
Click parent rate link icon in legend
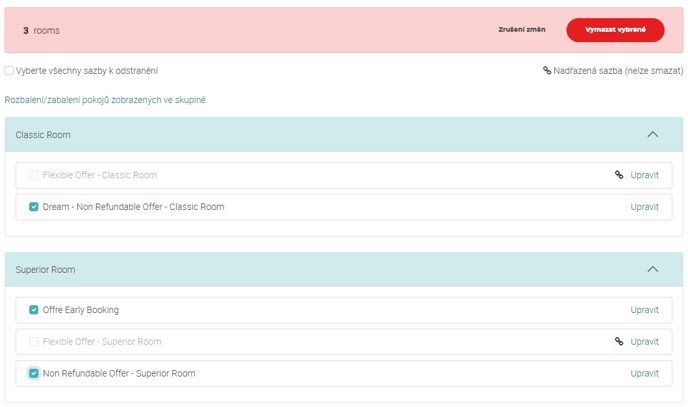tap(547, 71)
